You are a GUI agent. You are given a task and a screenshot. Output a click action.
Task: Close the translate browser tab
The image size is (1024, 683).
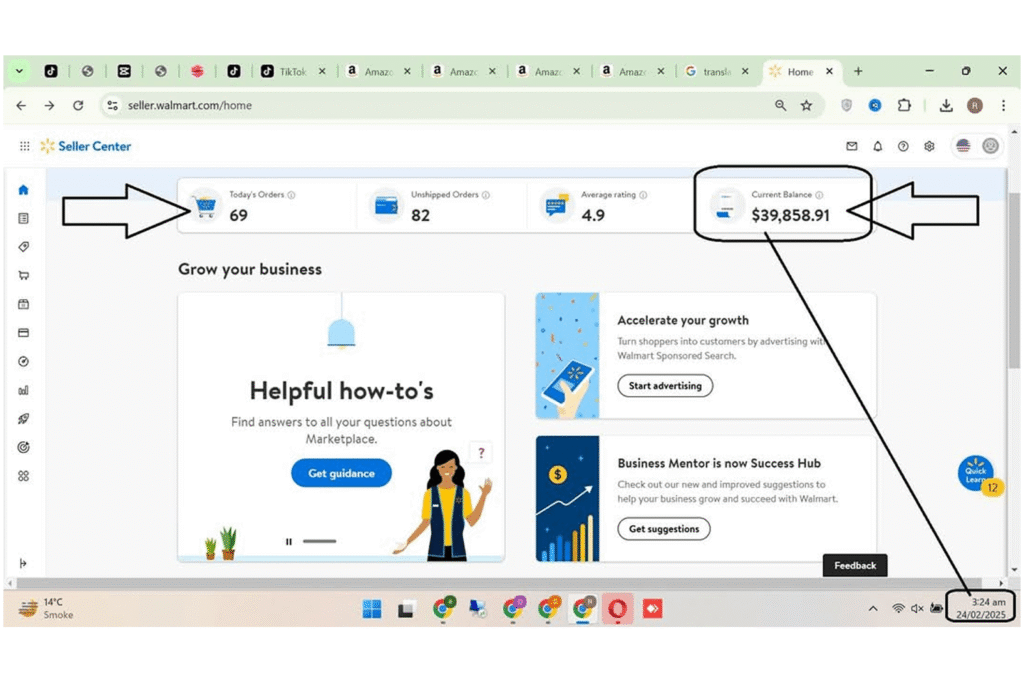tap(745, 72)
